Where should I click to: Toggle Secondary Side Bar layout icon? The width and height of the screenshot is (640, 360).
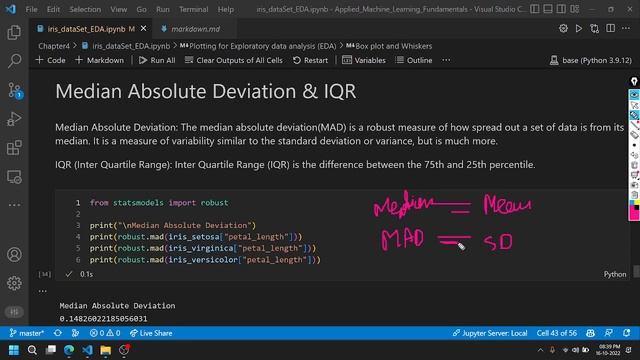pyautogui.click(x=561, y=9)
